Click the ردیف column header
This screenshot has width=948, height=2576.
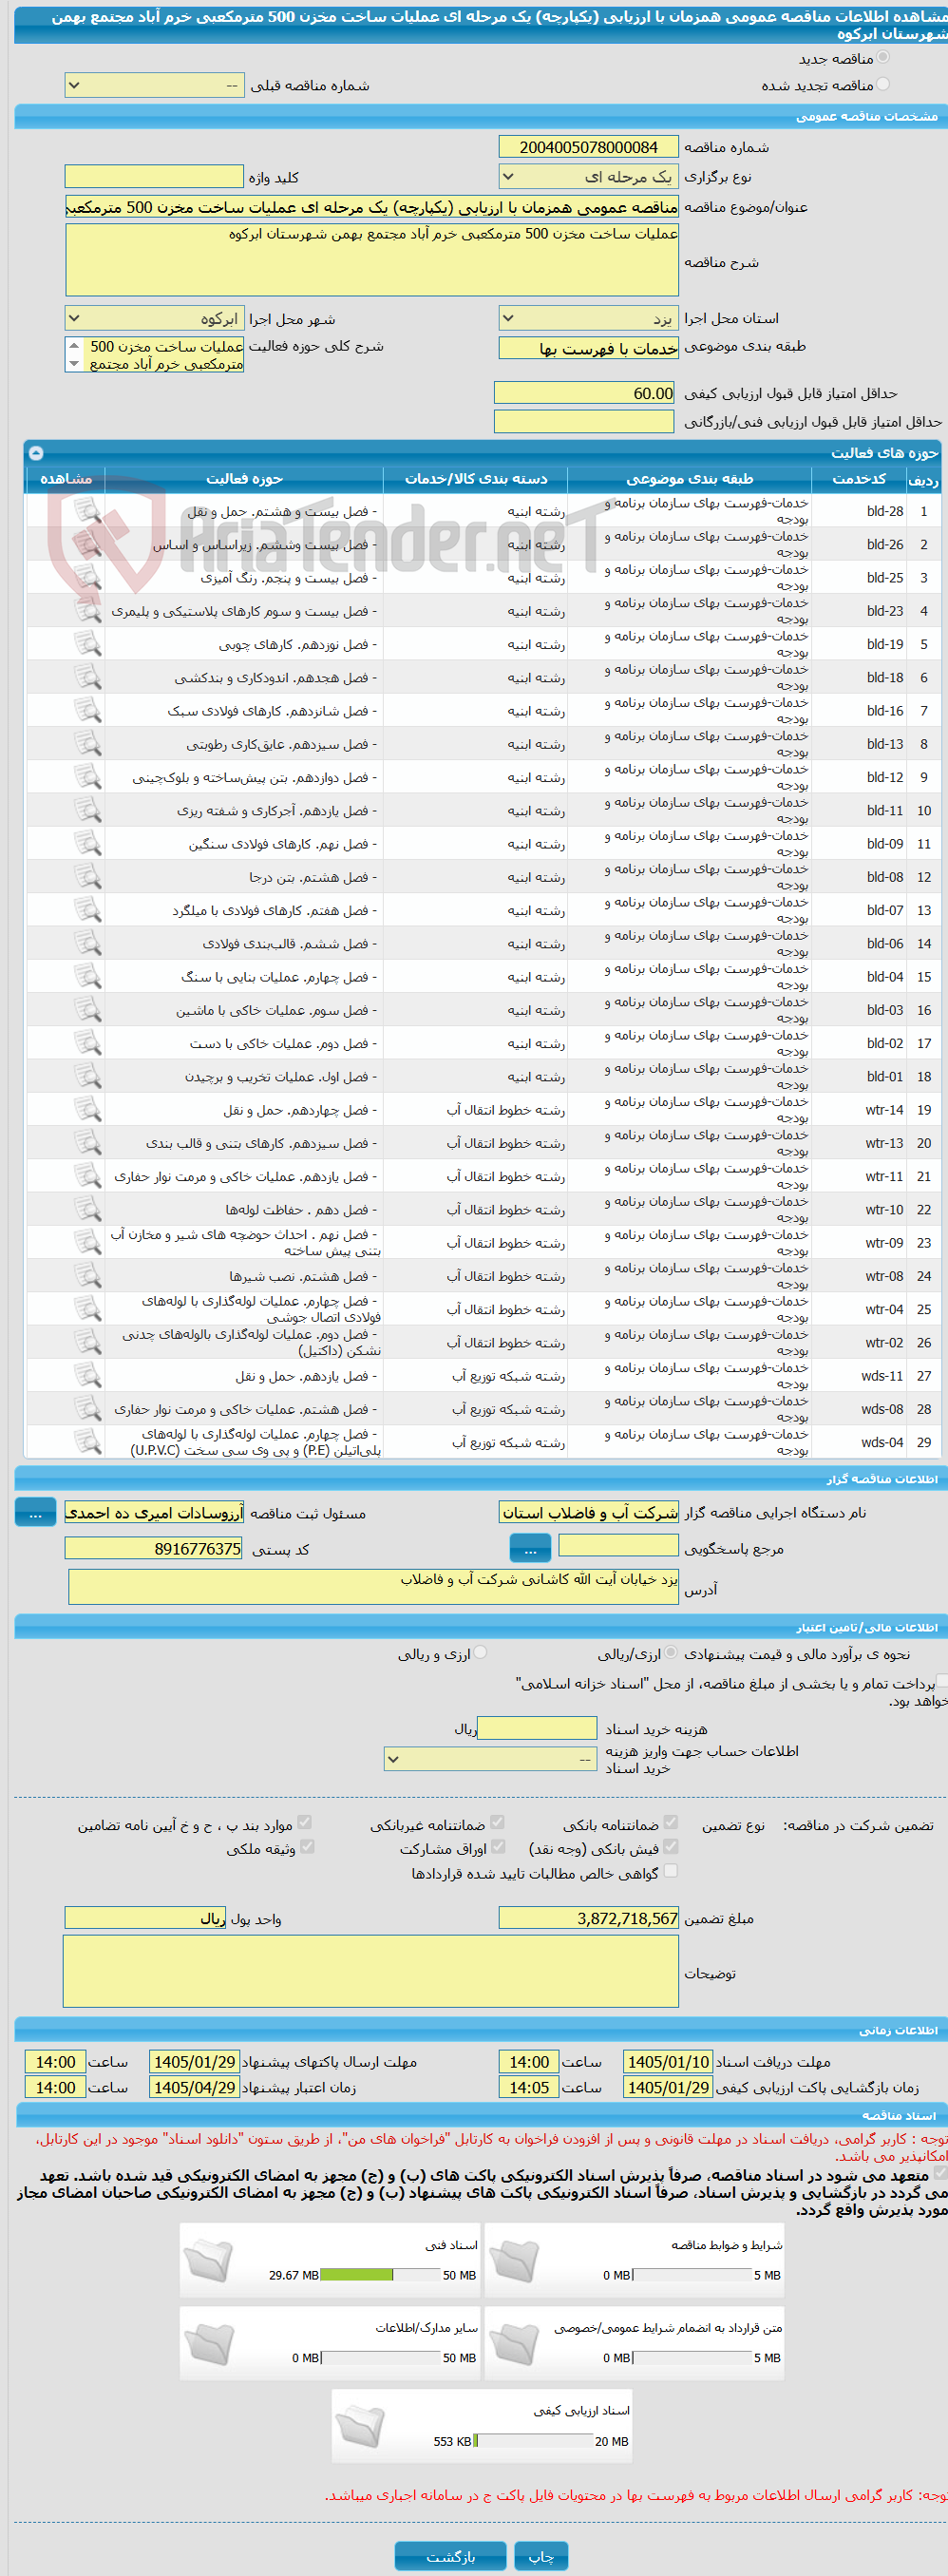(x=924, y=479)
